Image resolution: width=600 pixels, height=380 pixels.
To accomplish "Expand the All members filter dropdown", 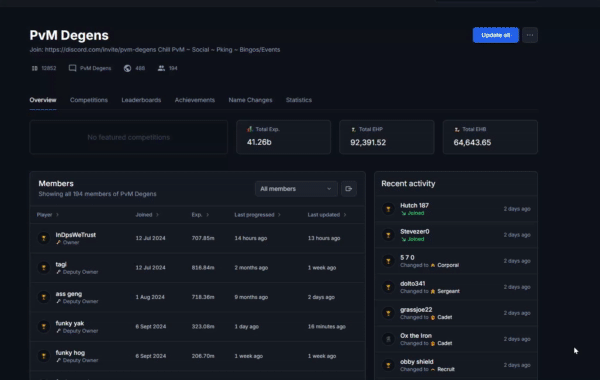I will click(x=296, y=189).
